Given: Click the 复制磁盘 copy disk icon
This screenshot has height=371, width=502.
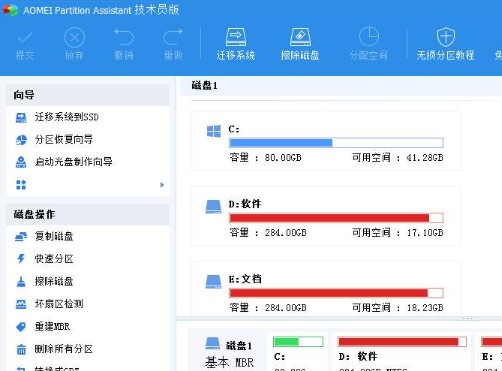Looking at the screenshot, I should pyautogui.click(x=21, y=237).
